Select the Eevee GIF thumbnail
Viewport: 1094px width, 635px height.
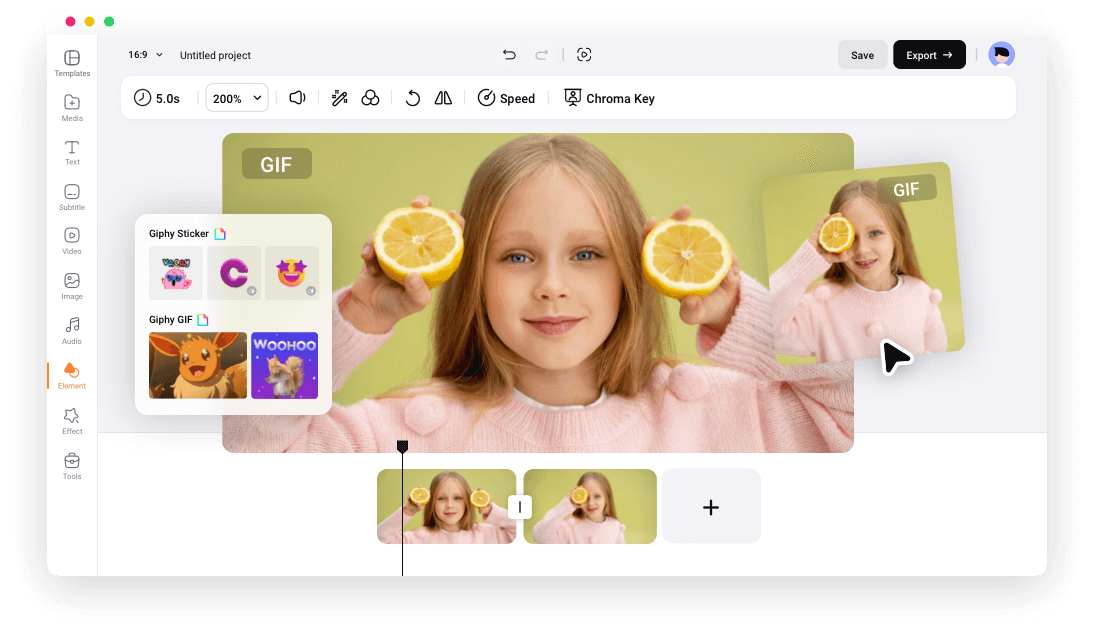[x=198, y=366]
